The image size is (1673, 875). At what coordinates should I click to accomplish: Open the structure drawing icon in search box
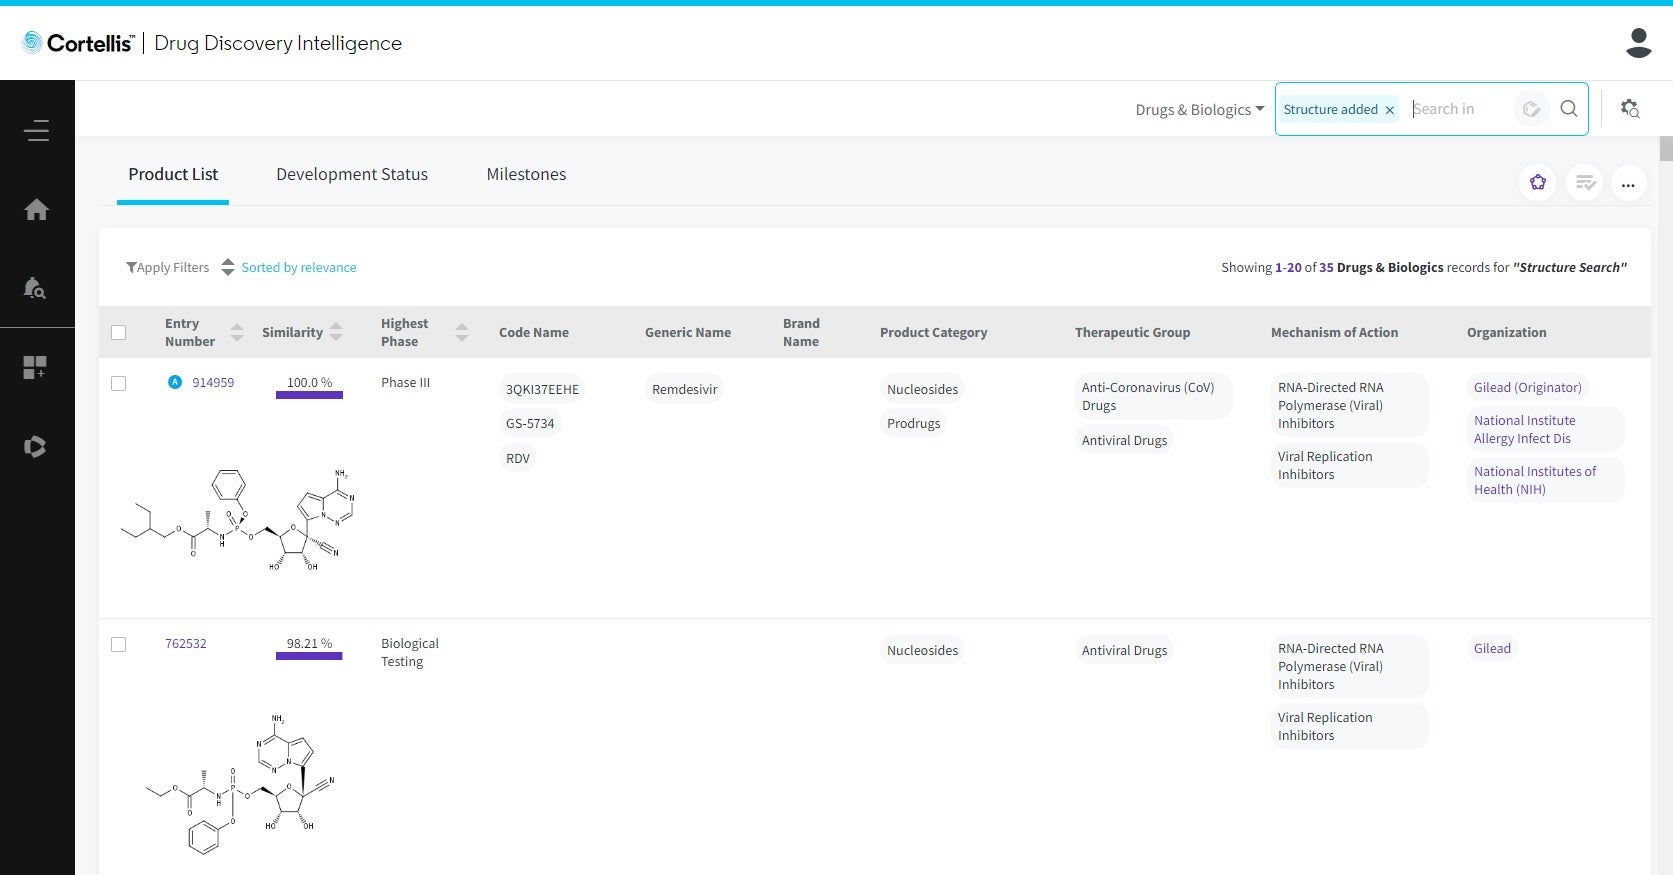pos(1530,109)
